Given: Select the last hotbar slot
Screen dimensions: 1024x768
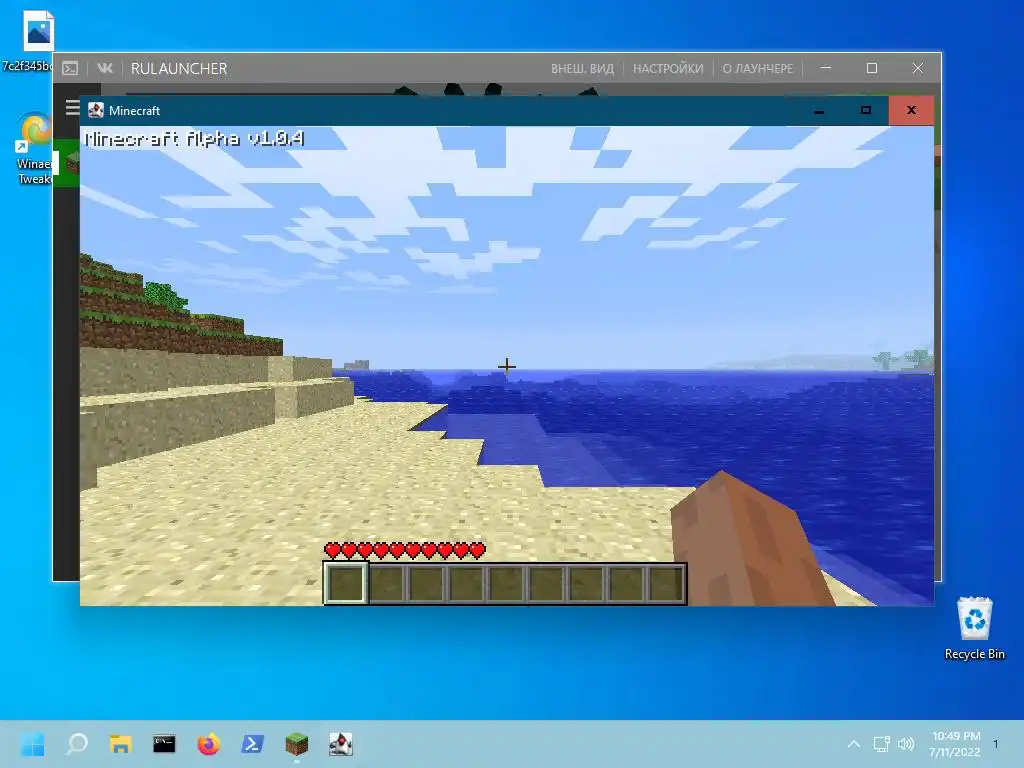Looking at the screenshot, I should pyautogui.click(x=665, y=583).
